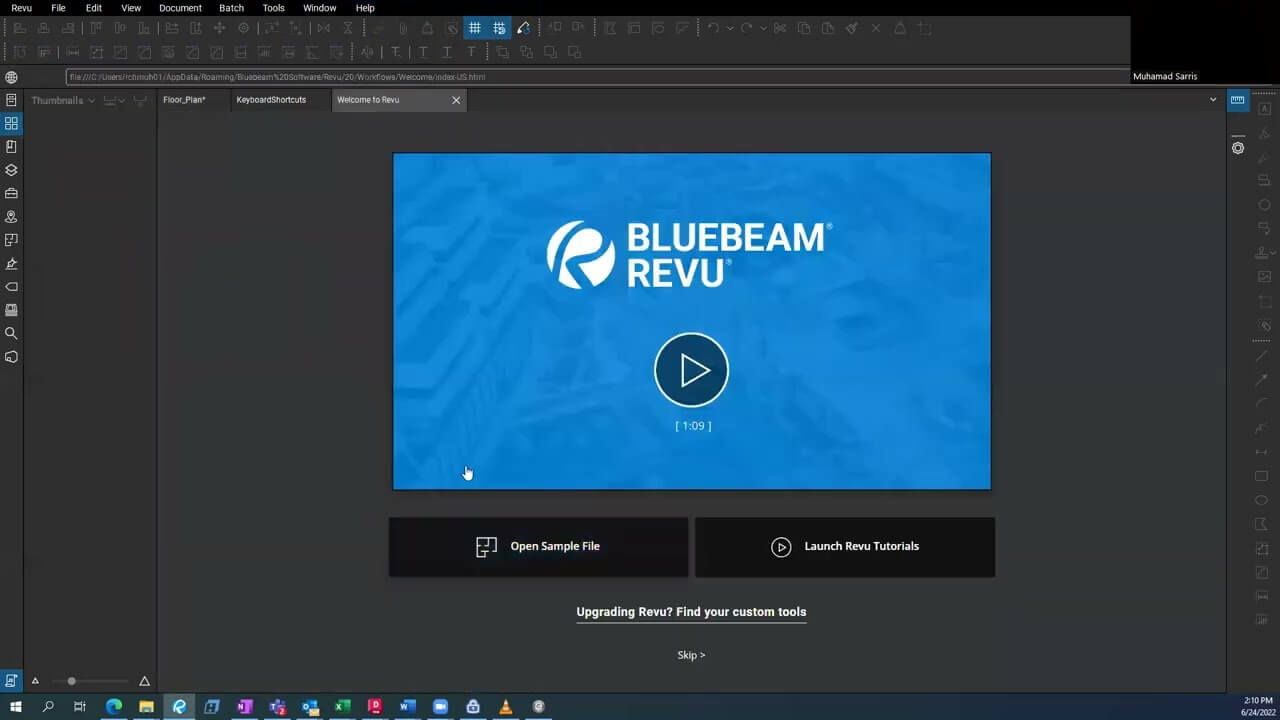Toggle the Reuse Markup Tool icon in toolbar
This screenshot has height=720, width=1280.
pos(523,28)
